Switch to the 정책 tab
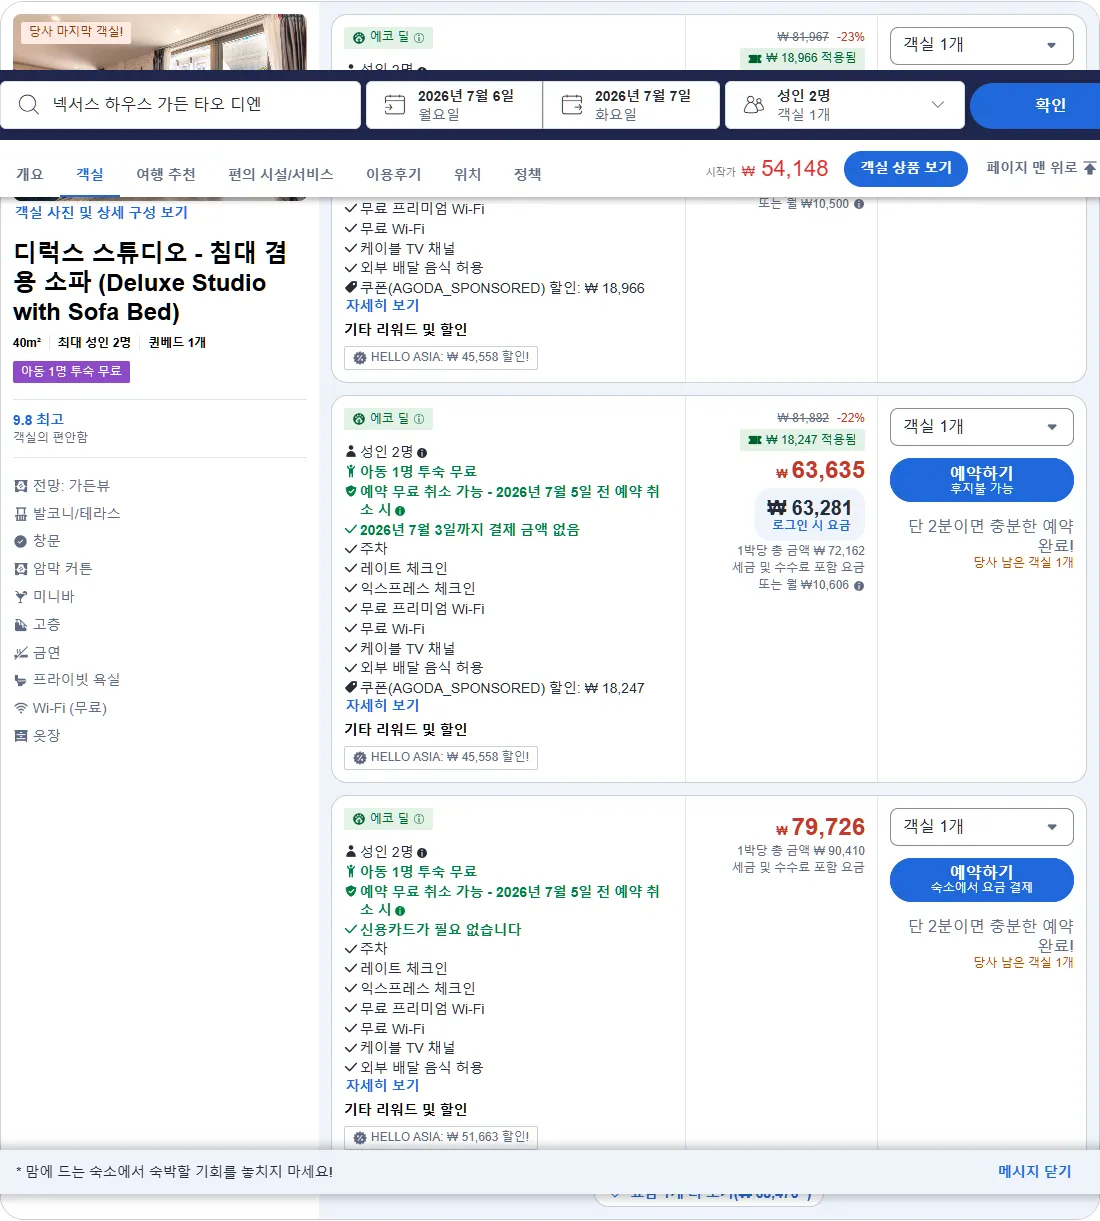This screenshot has width=1100, height=1221. 528,174
